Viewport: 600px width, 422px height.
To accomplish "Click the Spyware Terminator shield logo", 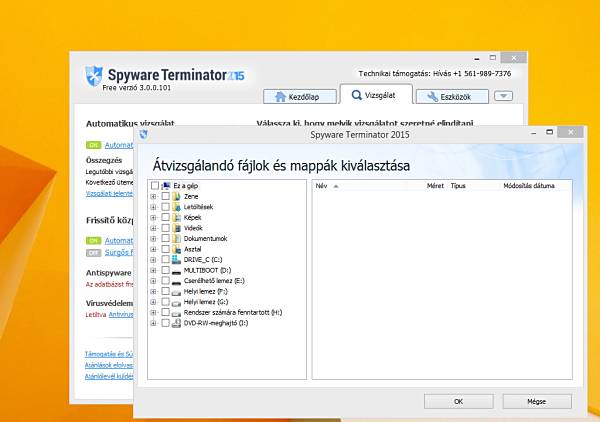I will [94, 76].
